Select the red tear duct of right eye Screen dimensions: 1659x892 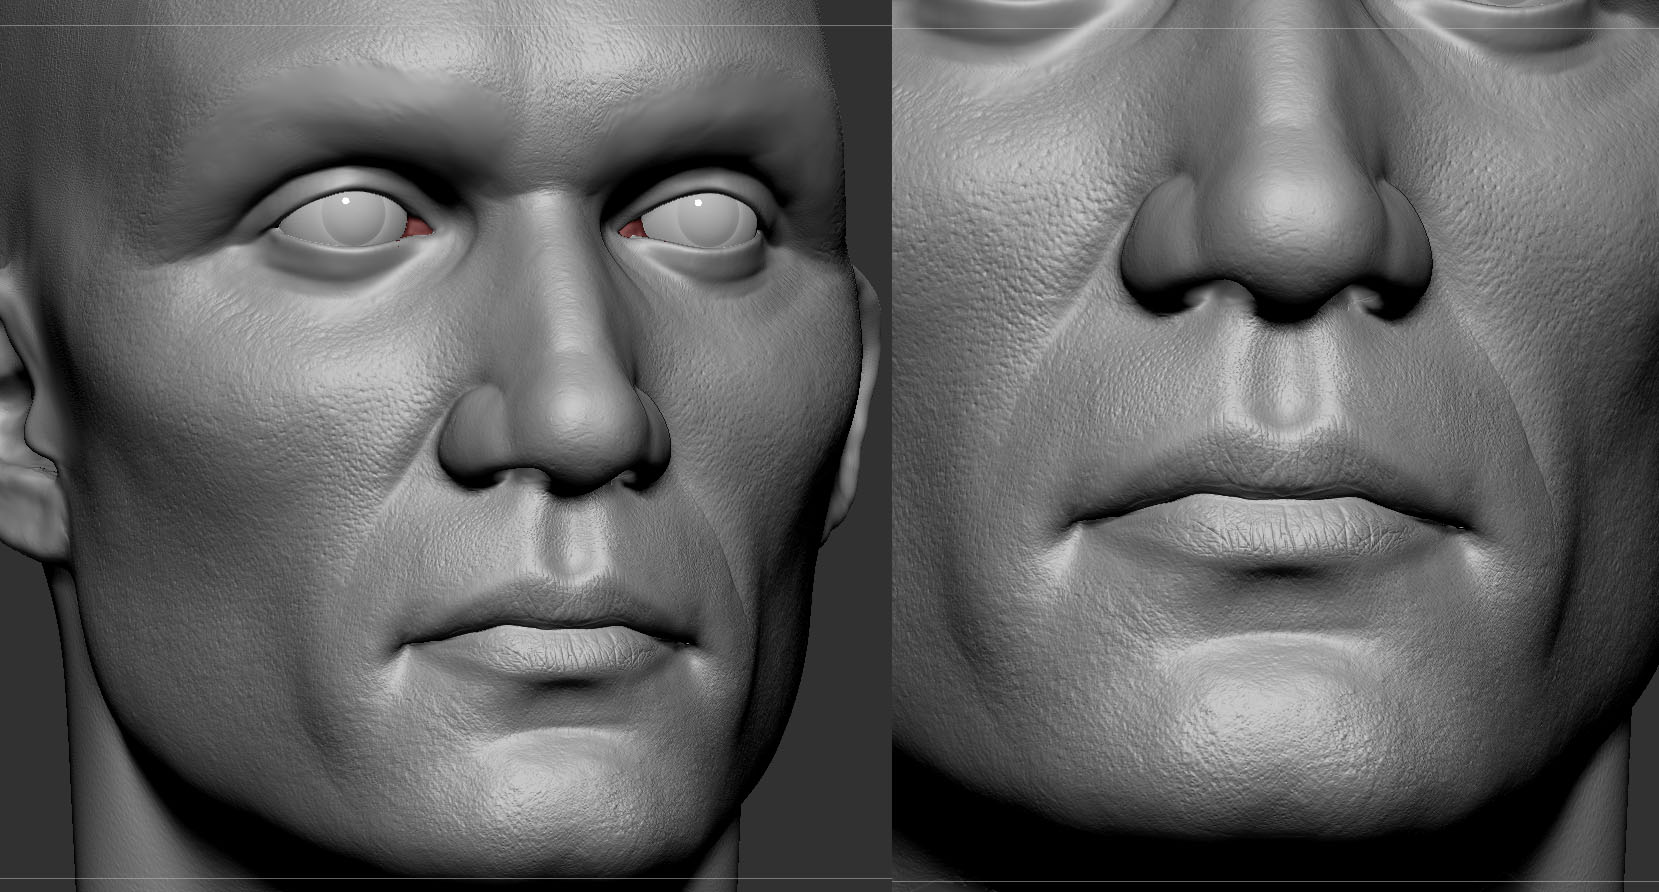tap(632, 231)
